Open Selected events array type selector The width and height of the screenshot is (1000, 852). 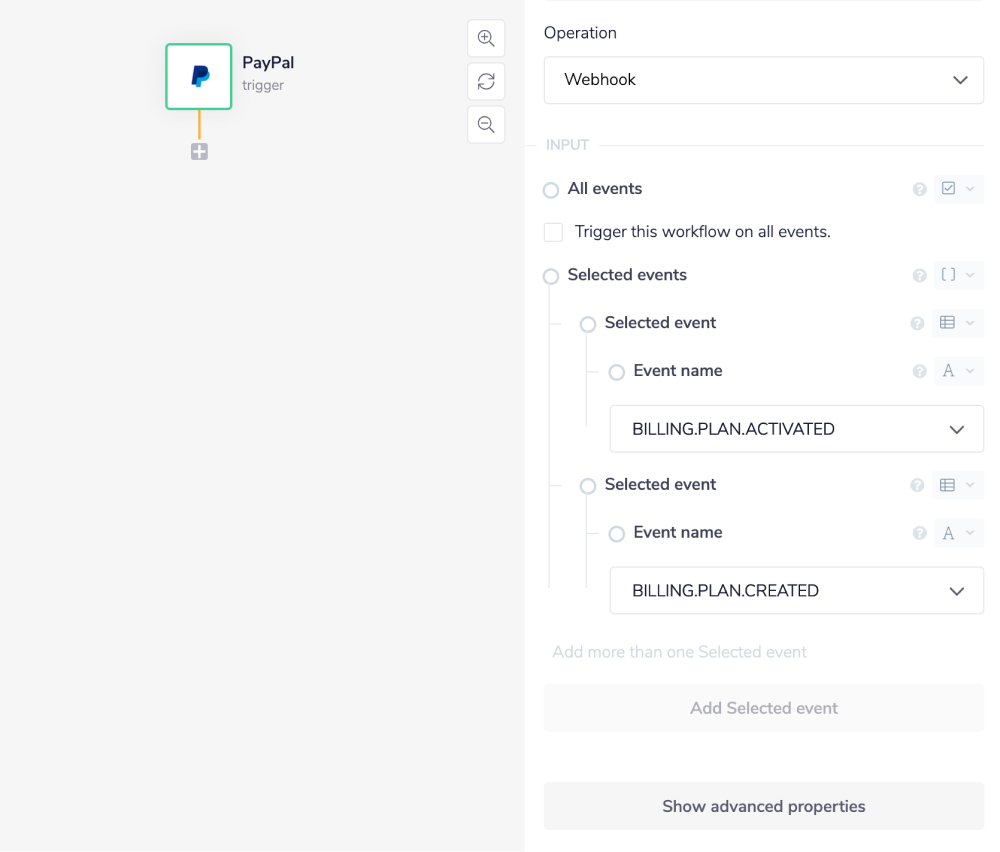click(958, 275)
